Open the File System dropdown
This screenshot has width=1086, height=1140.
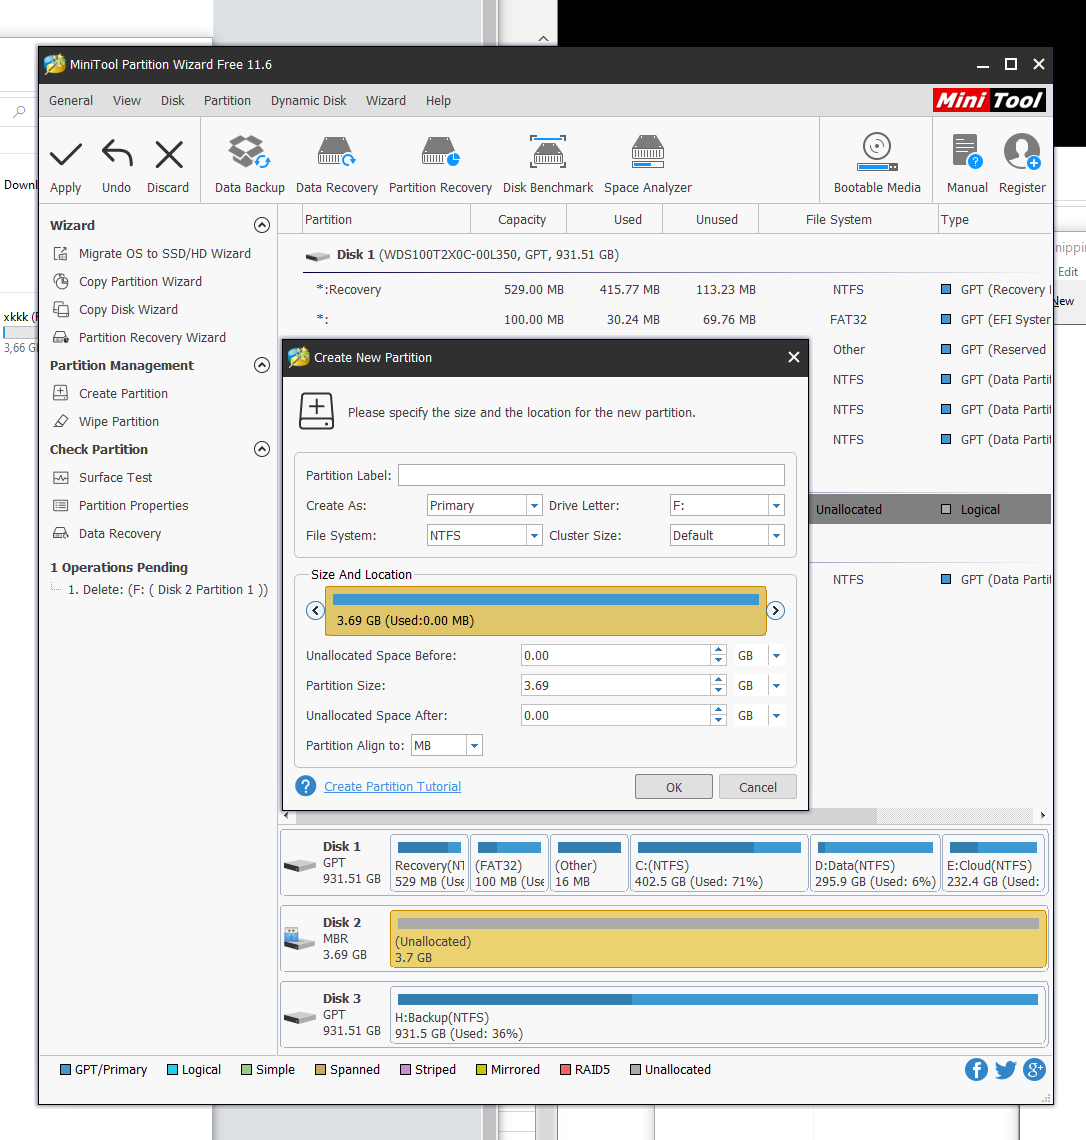tap(534, 535)
